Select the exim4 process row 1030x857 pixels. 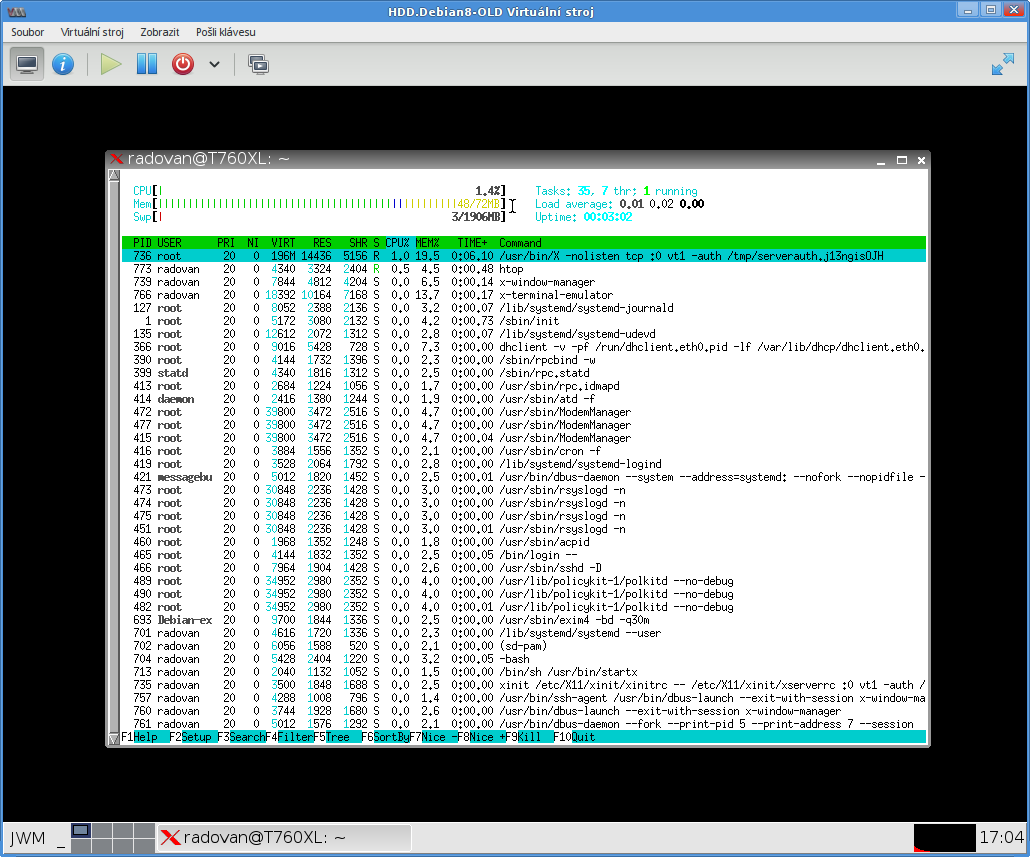[524, 620]
